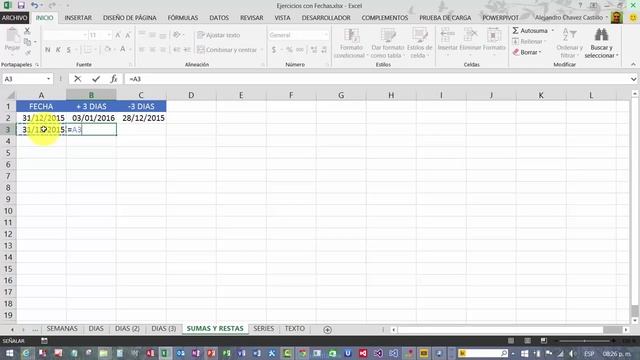The height and width of the screenshot is (360, 640).
Task: Open the Insert Function fx dialog
Action: [113, 79]
